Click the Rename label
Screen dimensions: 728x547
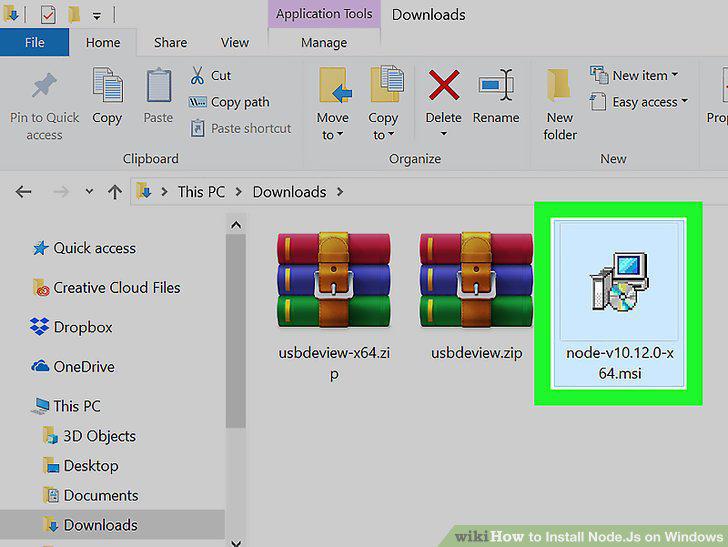(x=496, y=117)
